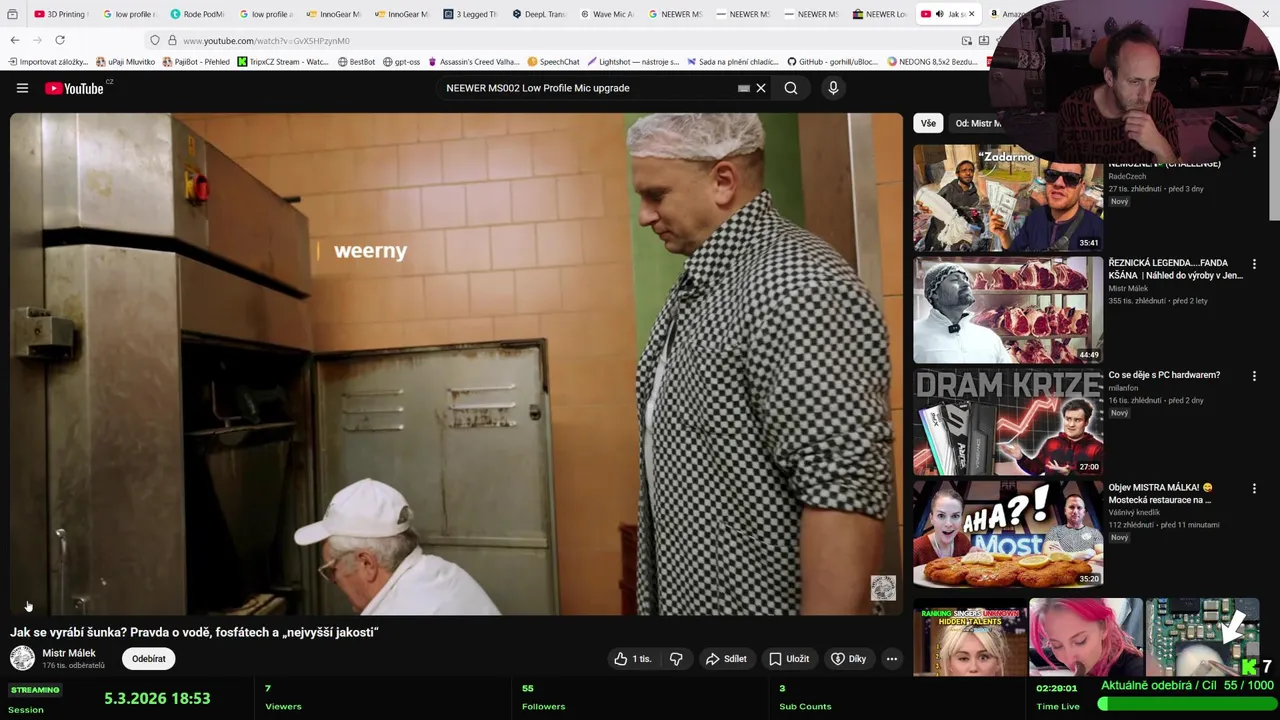Open the ŘEZNICKÁ LEGENDA meat thumbnail

[1008, 310]
